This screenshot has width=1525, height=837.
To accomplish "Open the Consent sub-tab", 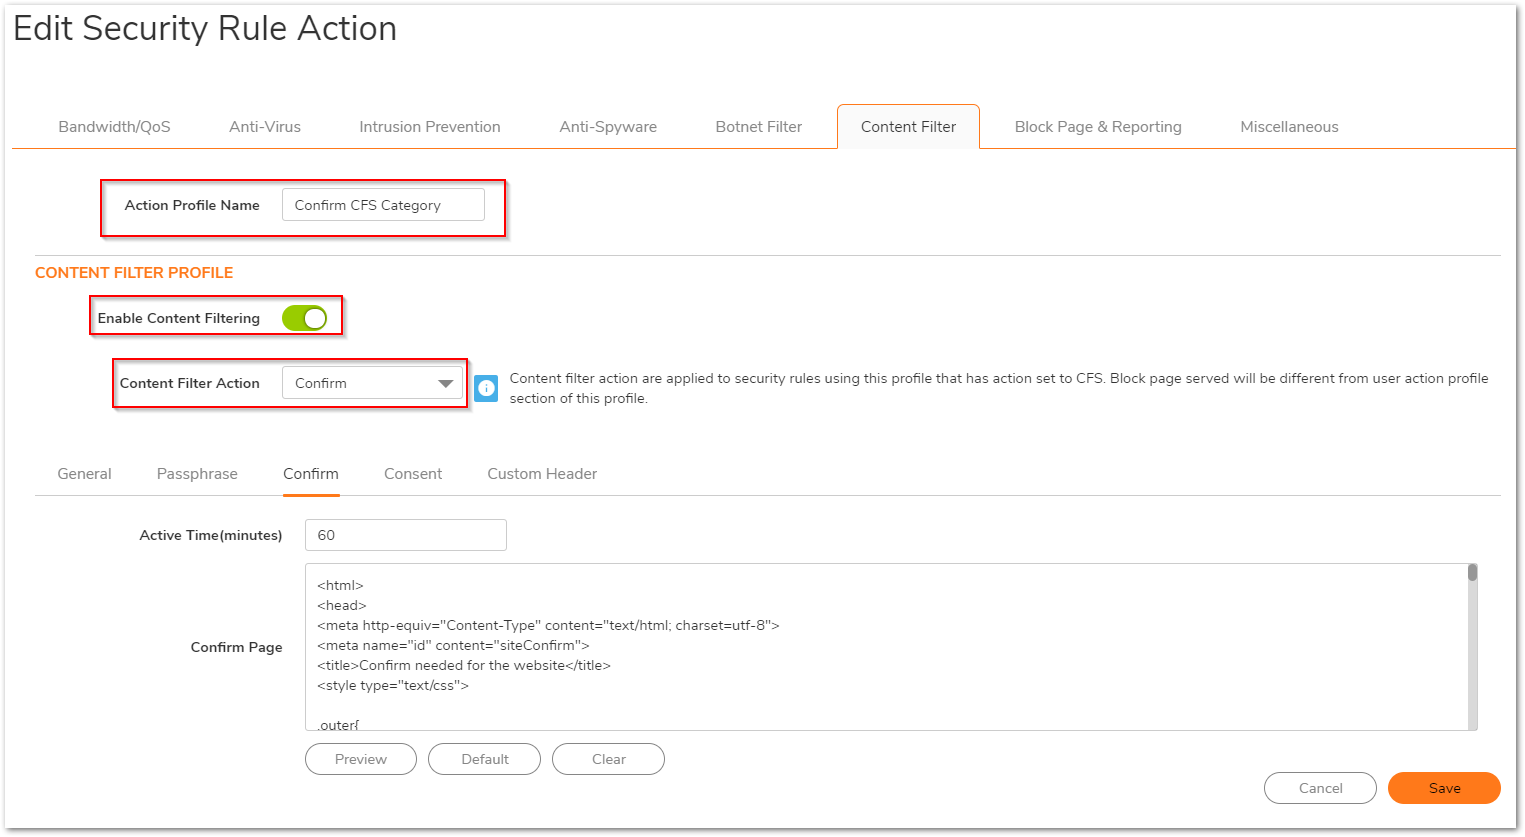I will (413, 474).
